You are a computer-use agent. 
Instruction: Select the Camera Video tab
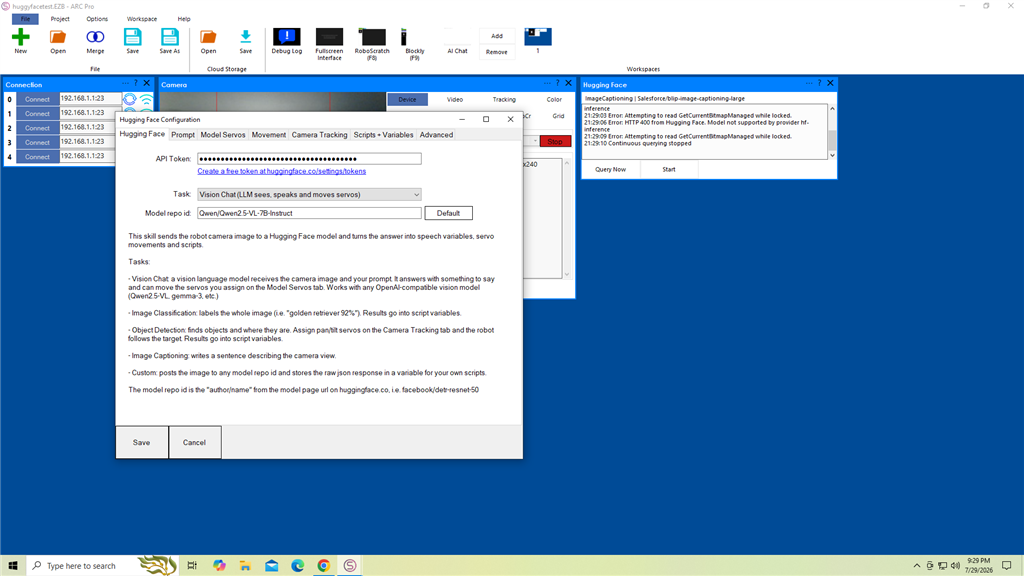[455, 99]
